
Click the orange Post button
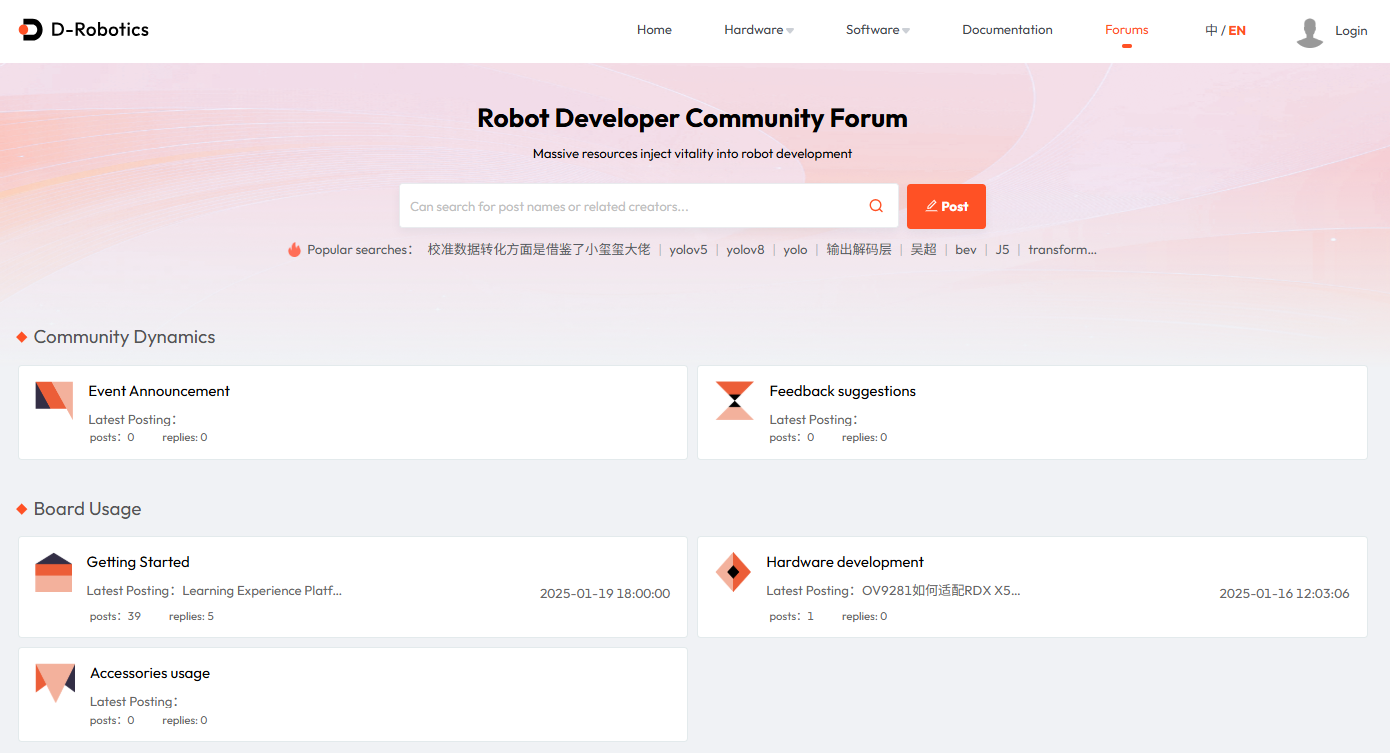pos(946,206)
